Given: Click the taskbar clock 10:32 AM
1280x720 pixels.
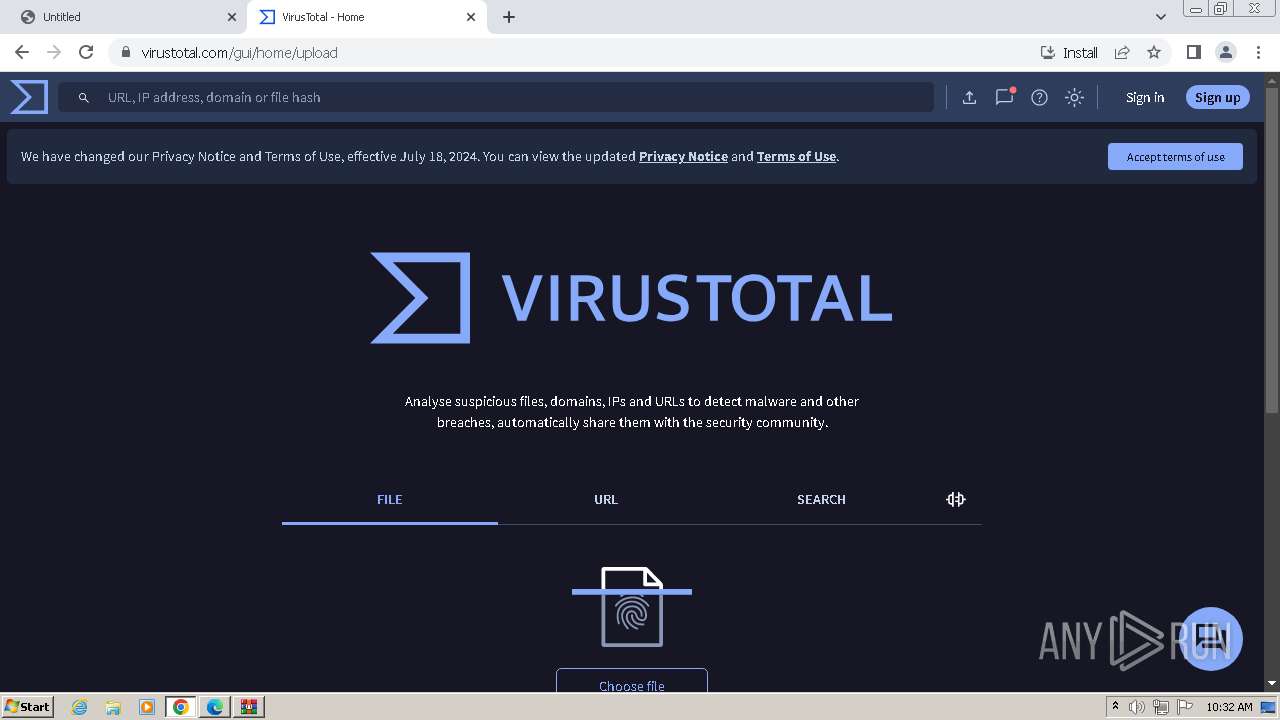Looking at the screenshot, I should (1229, 707).
